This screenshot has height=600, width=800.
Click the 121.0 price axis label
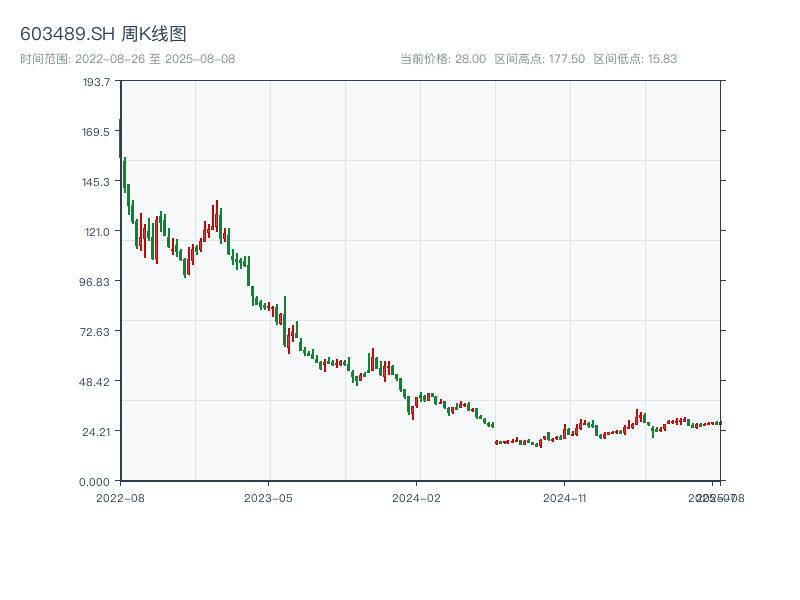96,231
